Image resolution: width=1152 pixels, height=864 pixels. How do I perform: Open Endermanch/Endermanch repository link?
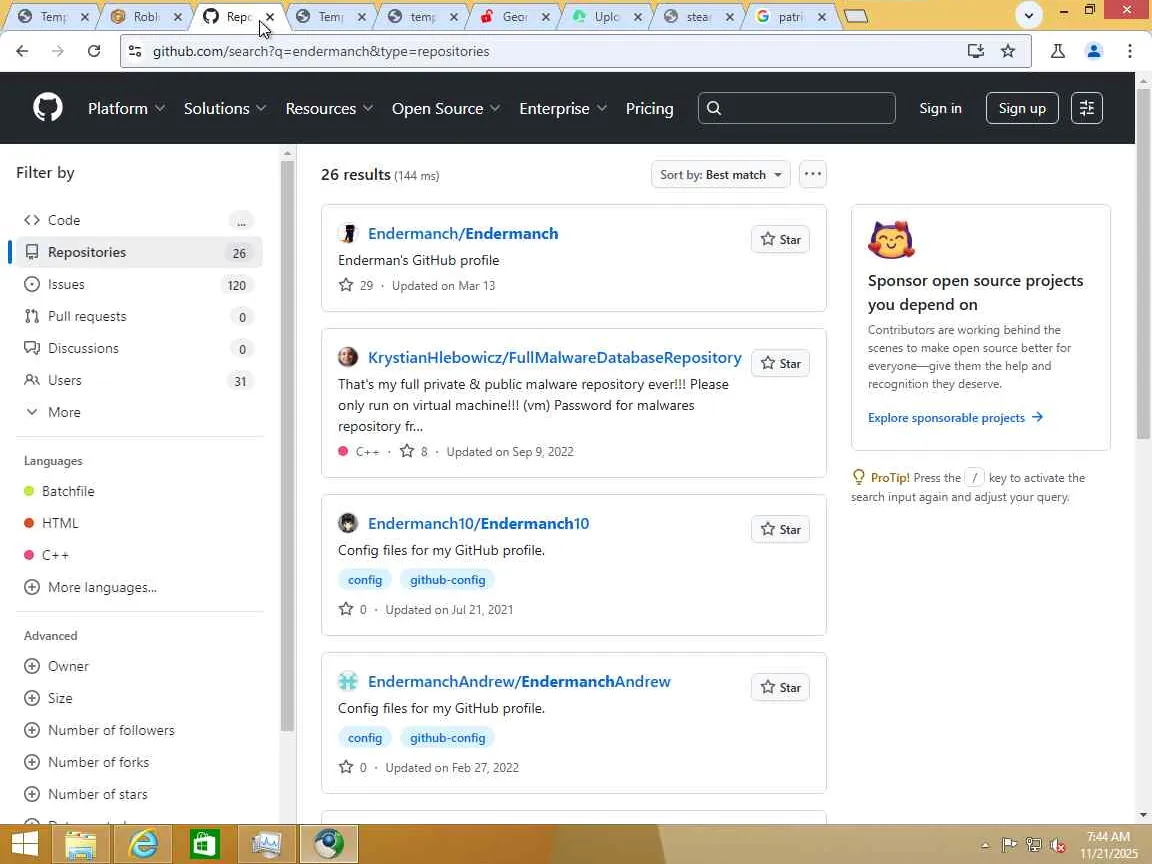tap(463, 234)
